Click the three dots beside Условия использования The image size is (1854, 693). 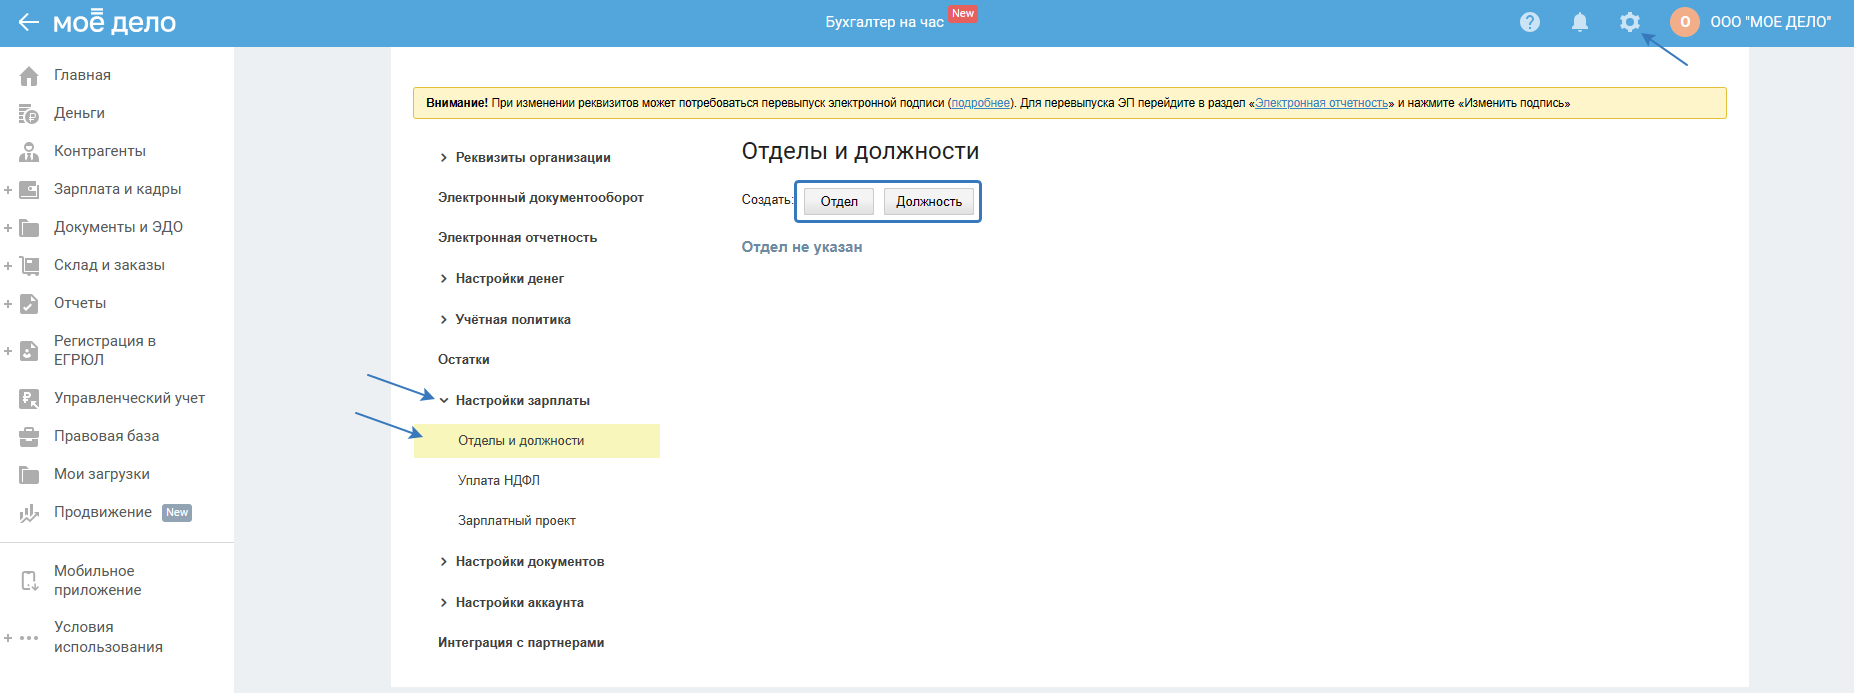coord(29,638)
